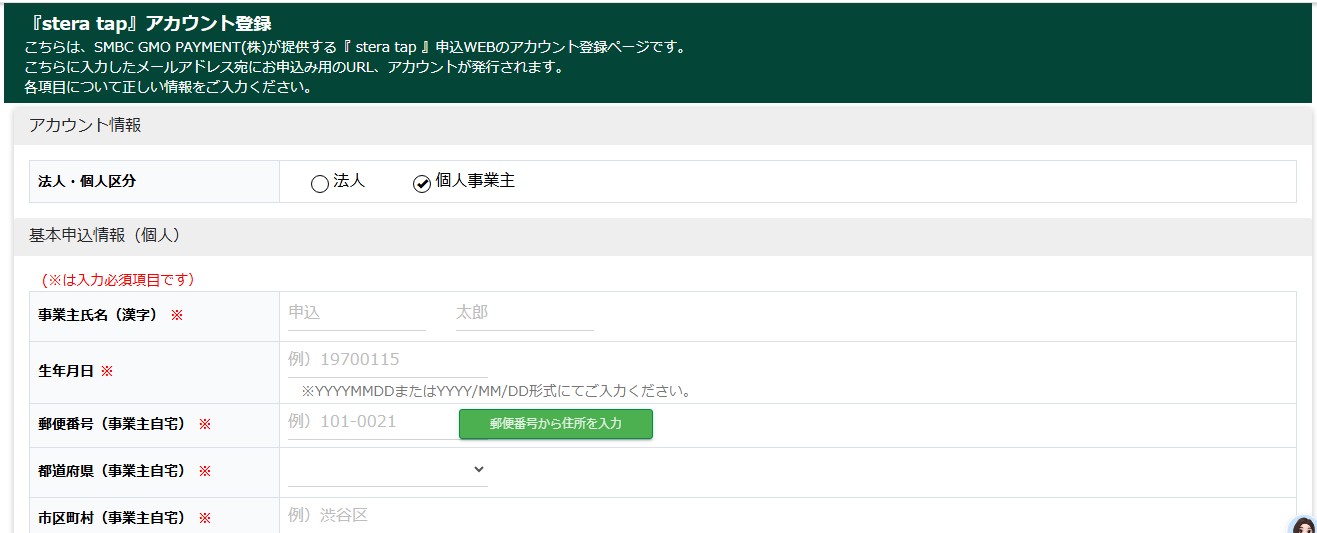This screenshot has height=533, width=1317.
Task: Click the アカウント情報 section header
Action: pyautogui.click(x=85, y=126)
